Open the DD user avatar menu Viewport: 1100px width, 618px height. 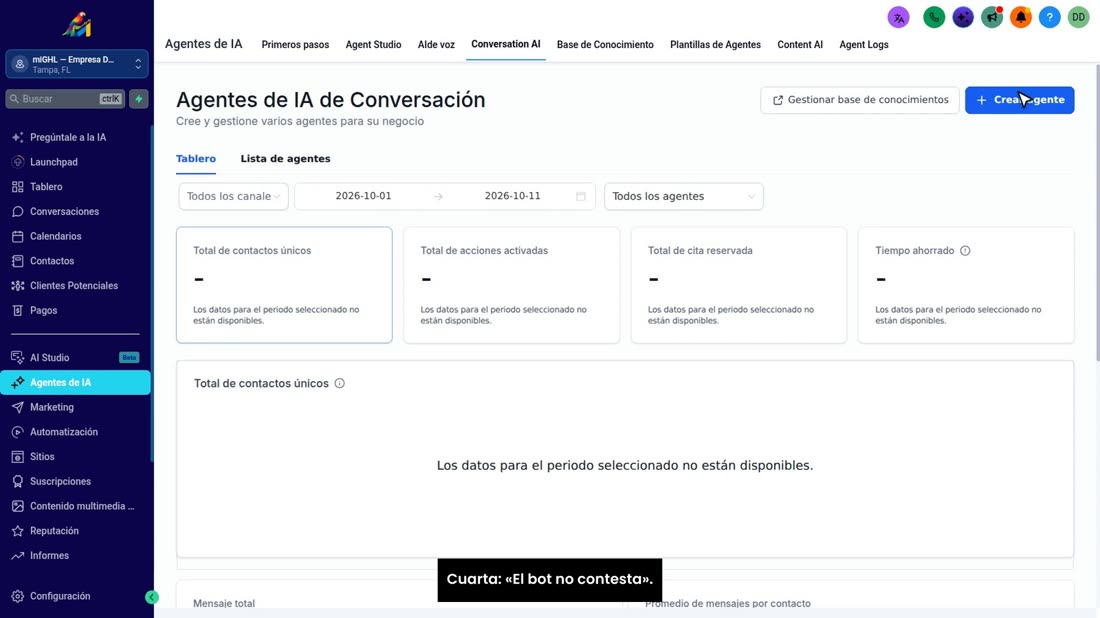[x=1078, y=18]
